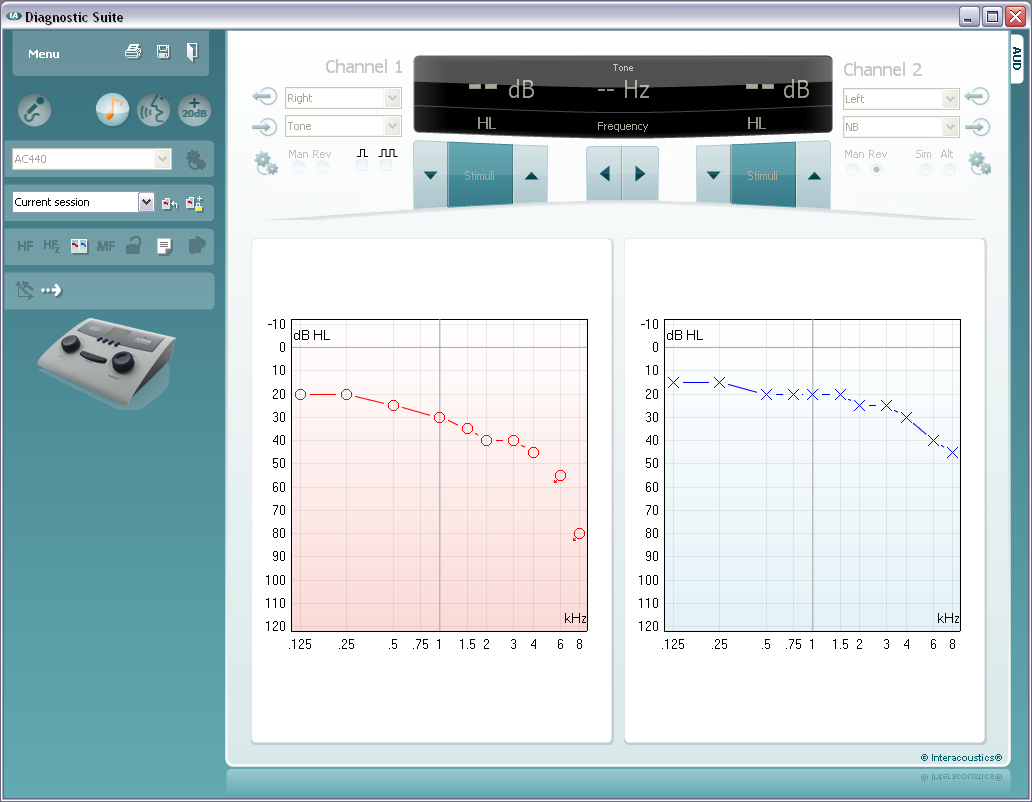Open Channel 1 Right ear dropdown
Screen dimensions: 1032x802
point(343,98)
